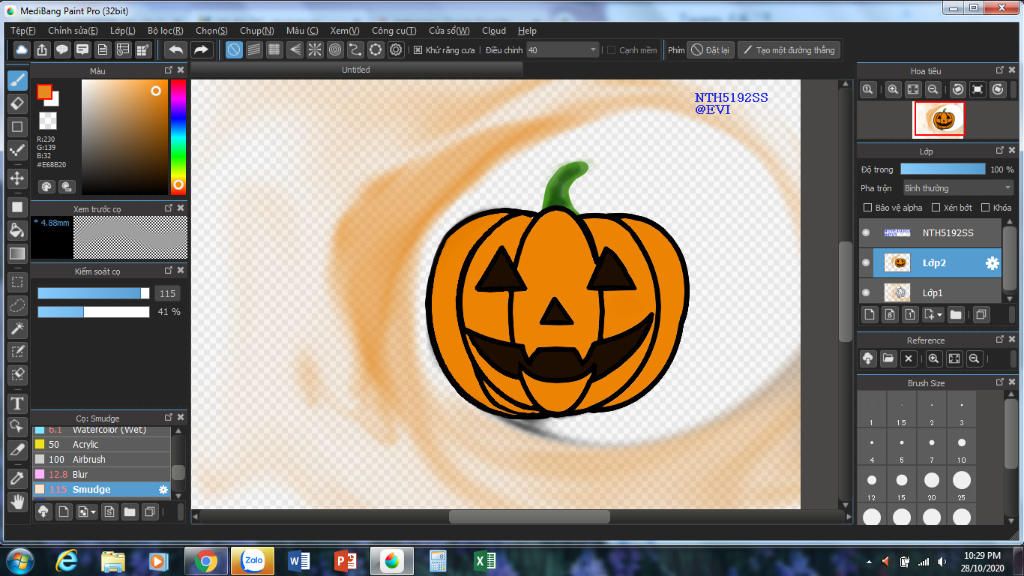Viewport: 1024px width, 576px height.
Task: Select the Hand tool
Action: (18, 502)
